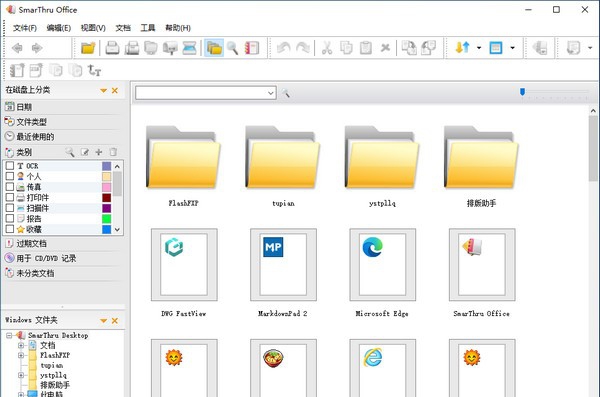This screenshot has height=397, width=600.
Task: Click the green swatch for 报告 category
Action: coord(106,219)
